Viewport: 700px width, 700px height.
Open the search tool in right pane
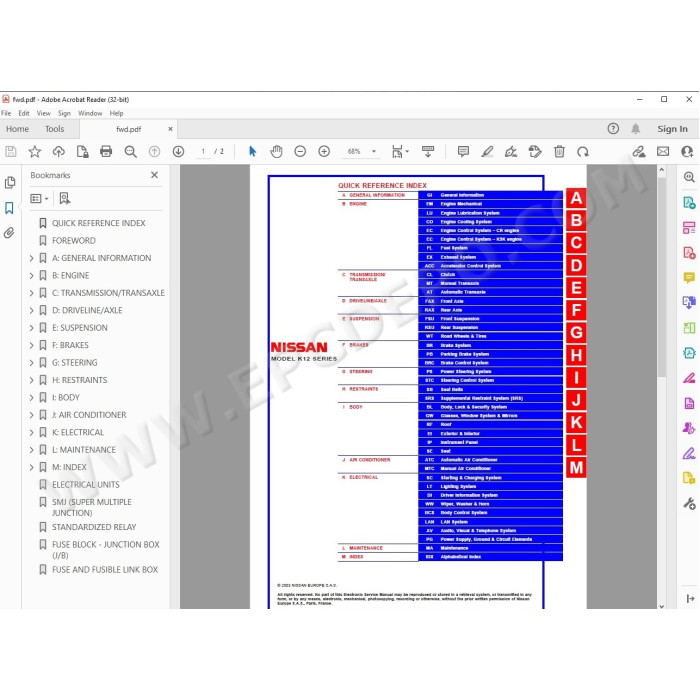(689, 177)
